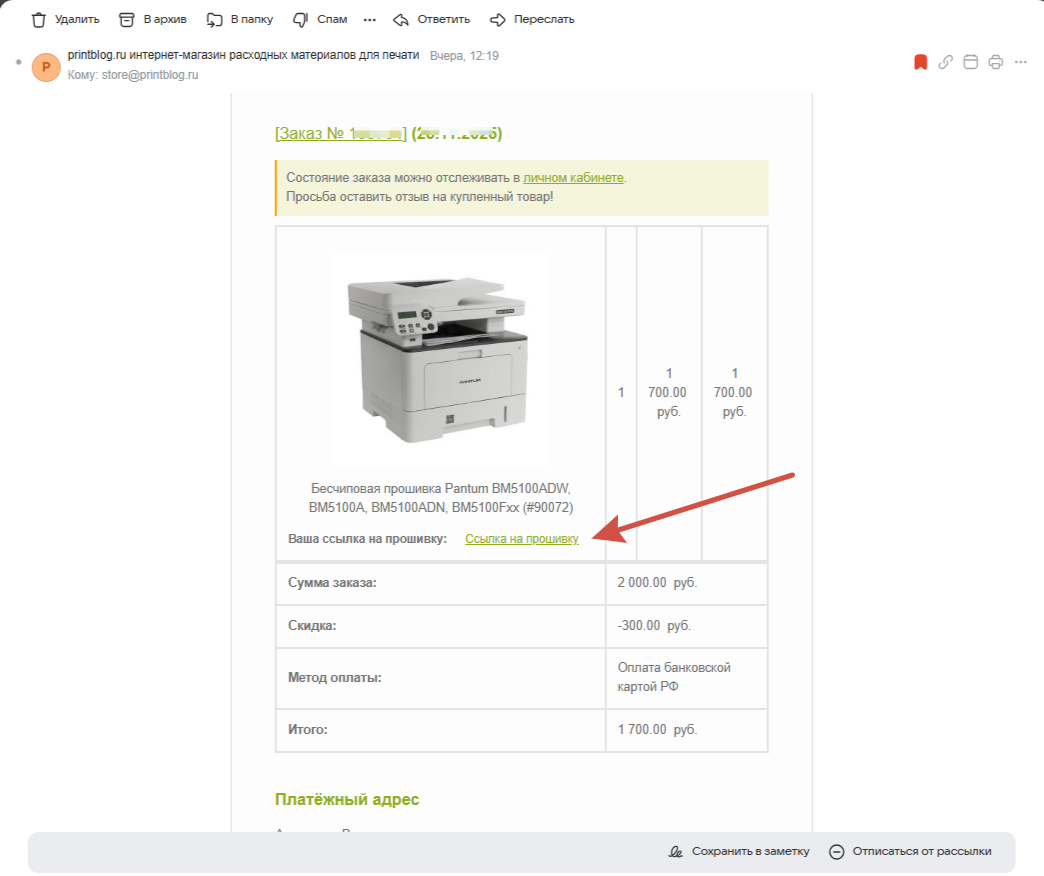The width and height of the screenshot is (1044, 876).
Task: Toggle the red bookmark flag
Action: (x=920, y=62)
